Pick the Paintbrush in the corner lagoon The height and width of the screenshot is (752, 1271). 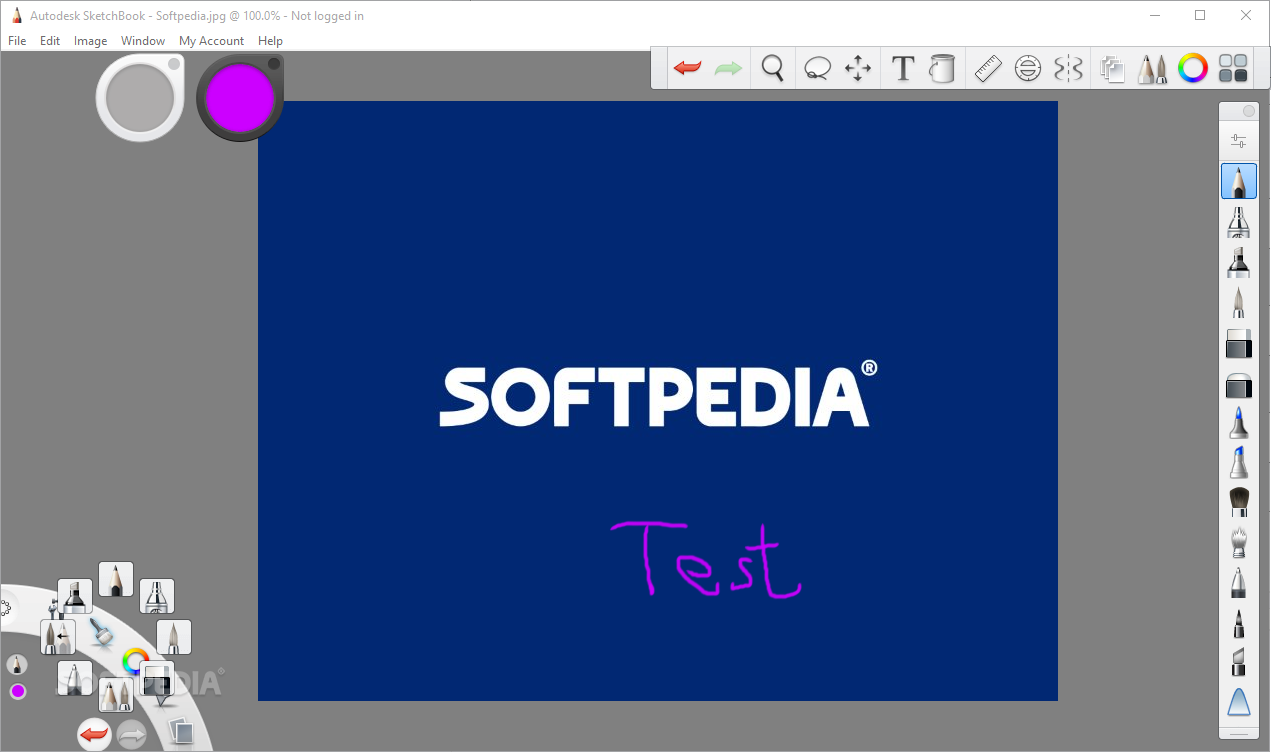click(174, 637)
